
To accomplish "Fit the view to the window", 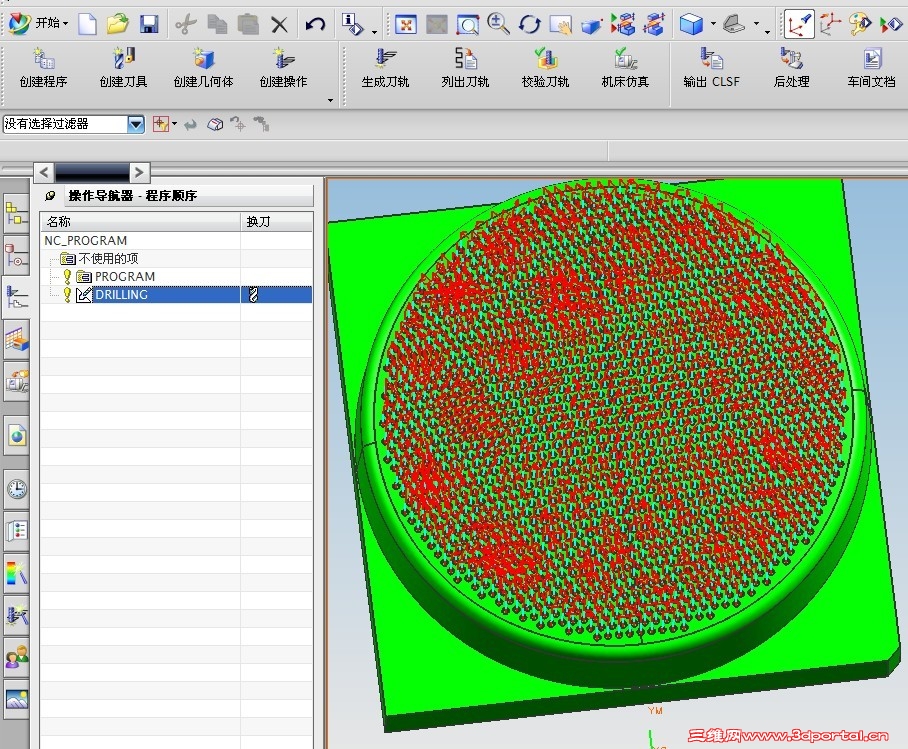I will 406,24.
